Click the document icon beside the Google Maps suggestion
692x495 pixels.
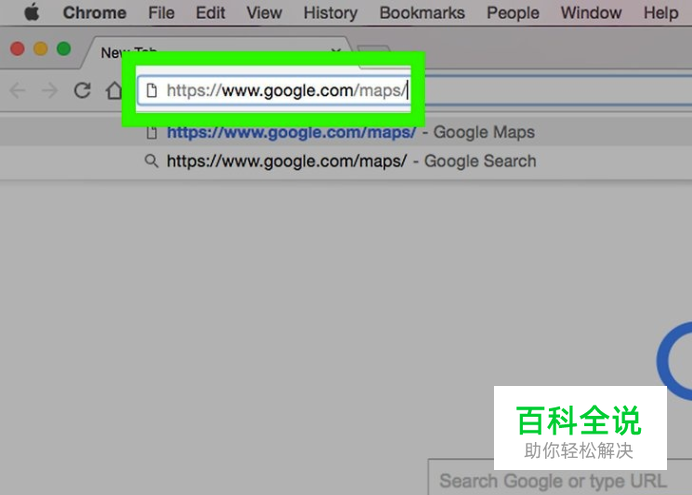[151, 132]
